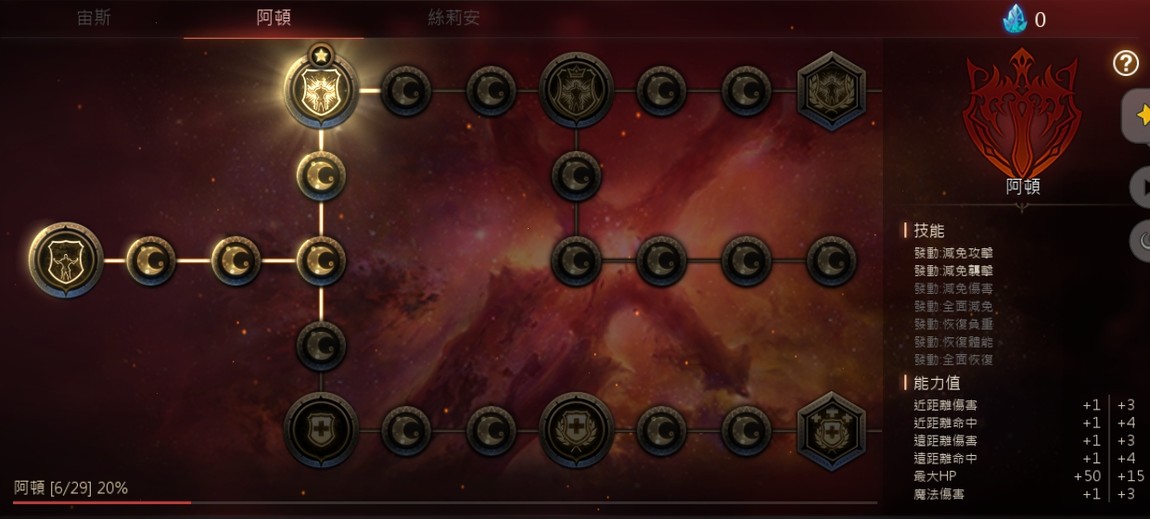The image size is (1150, 519).
Task: Select the lit moon node below the star shield
Action: 321,175
